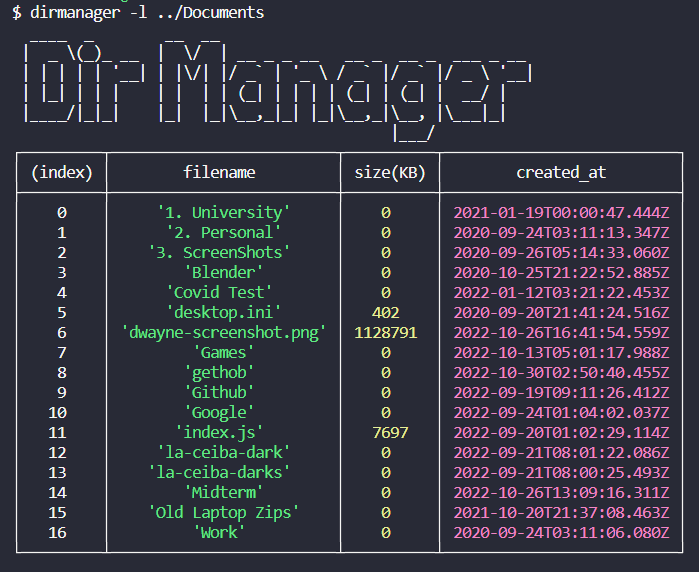The width and height of the screenshot is (699, 572).
Task: Click timestamp 2021-01-19T00:00:47.444Z
Action: pyautogui.click(x=561, y=212)
